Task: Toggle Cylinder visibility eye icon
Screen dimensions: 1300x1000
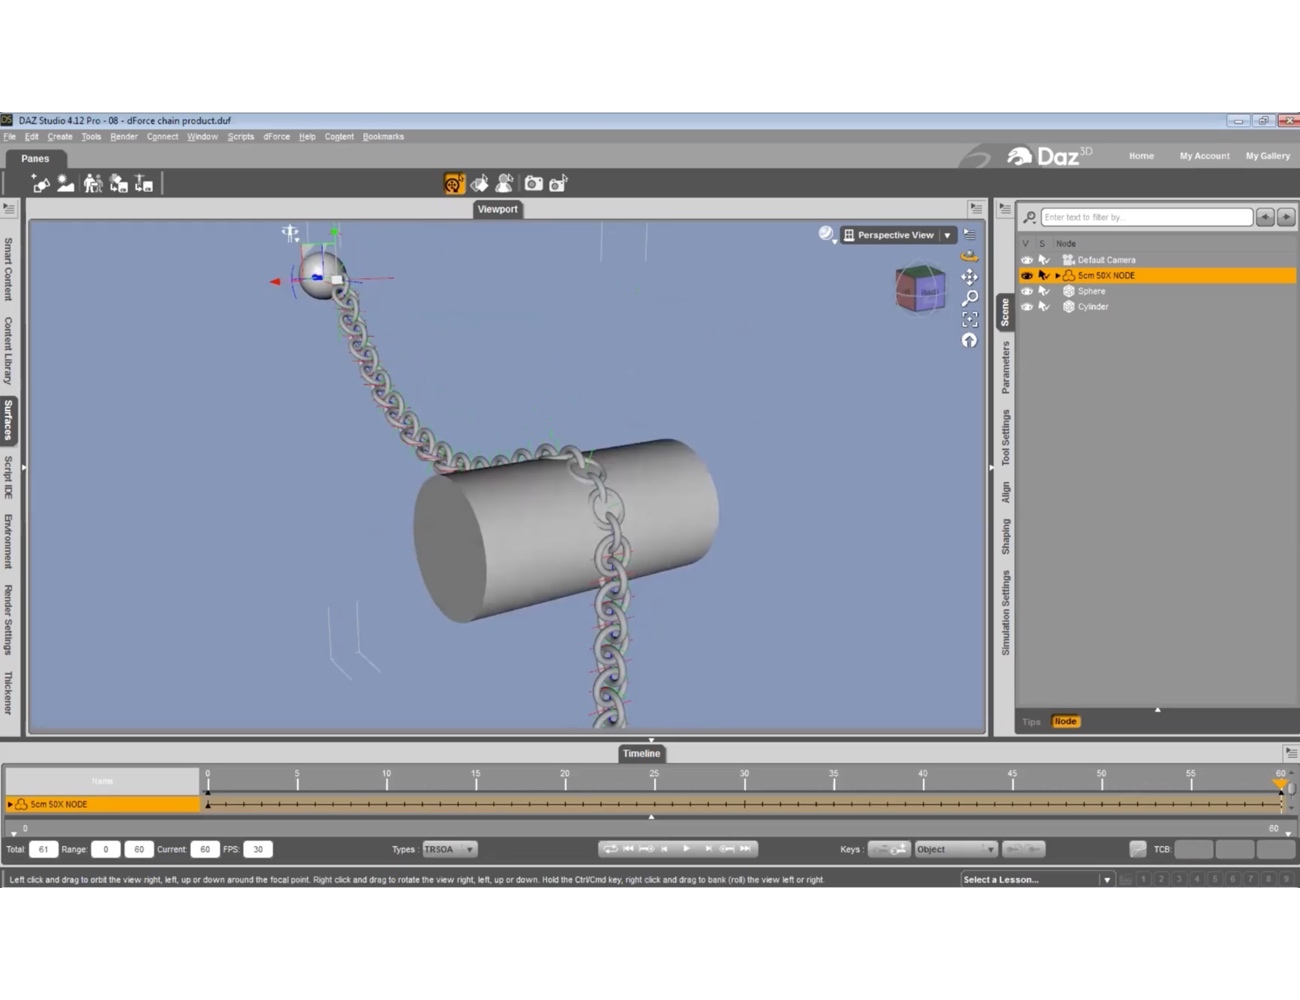Action: pyautogui.click(x=1026, y=307)
